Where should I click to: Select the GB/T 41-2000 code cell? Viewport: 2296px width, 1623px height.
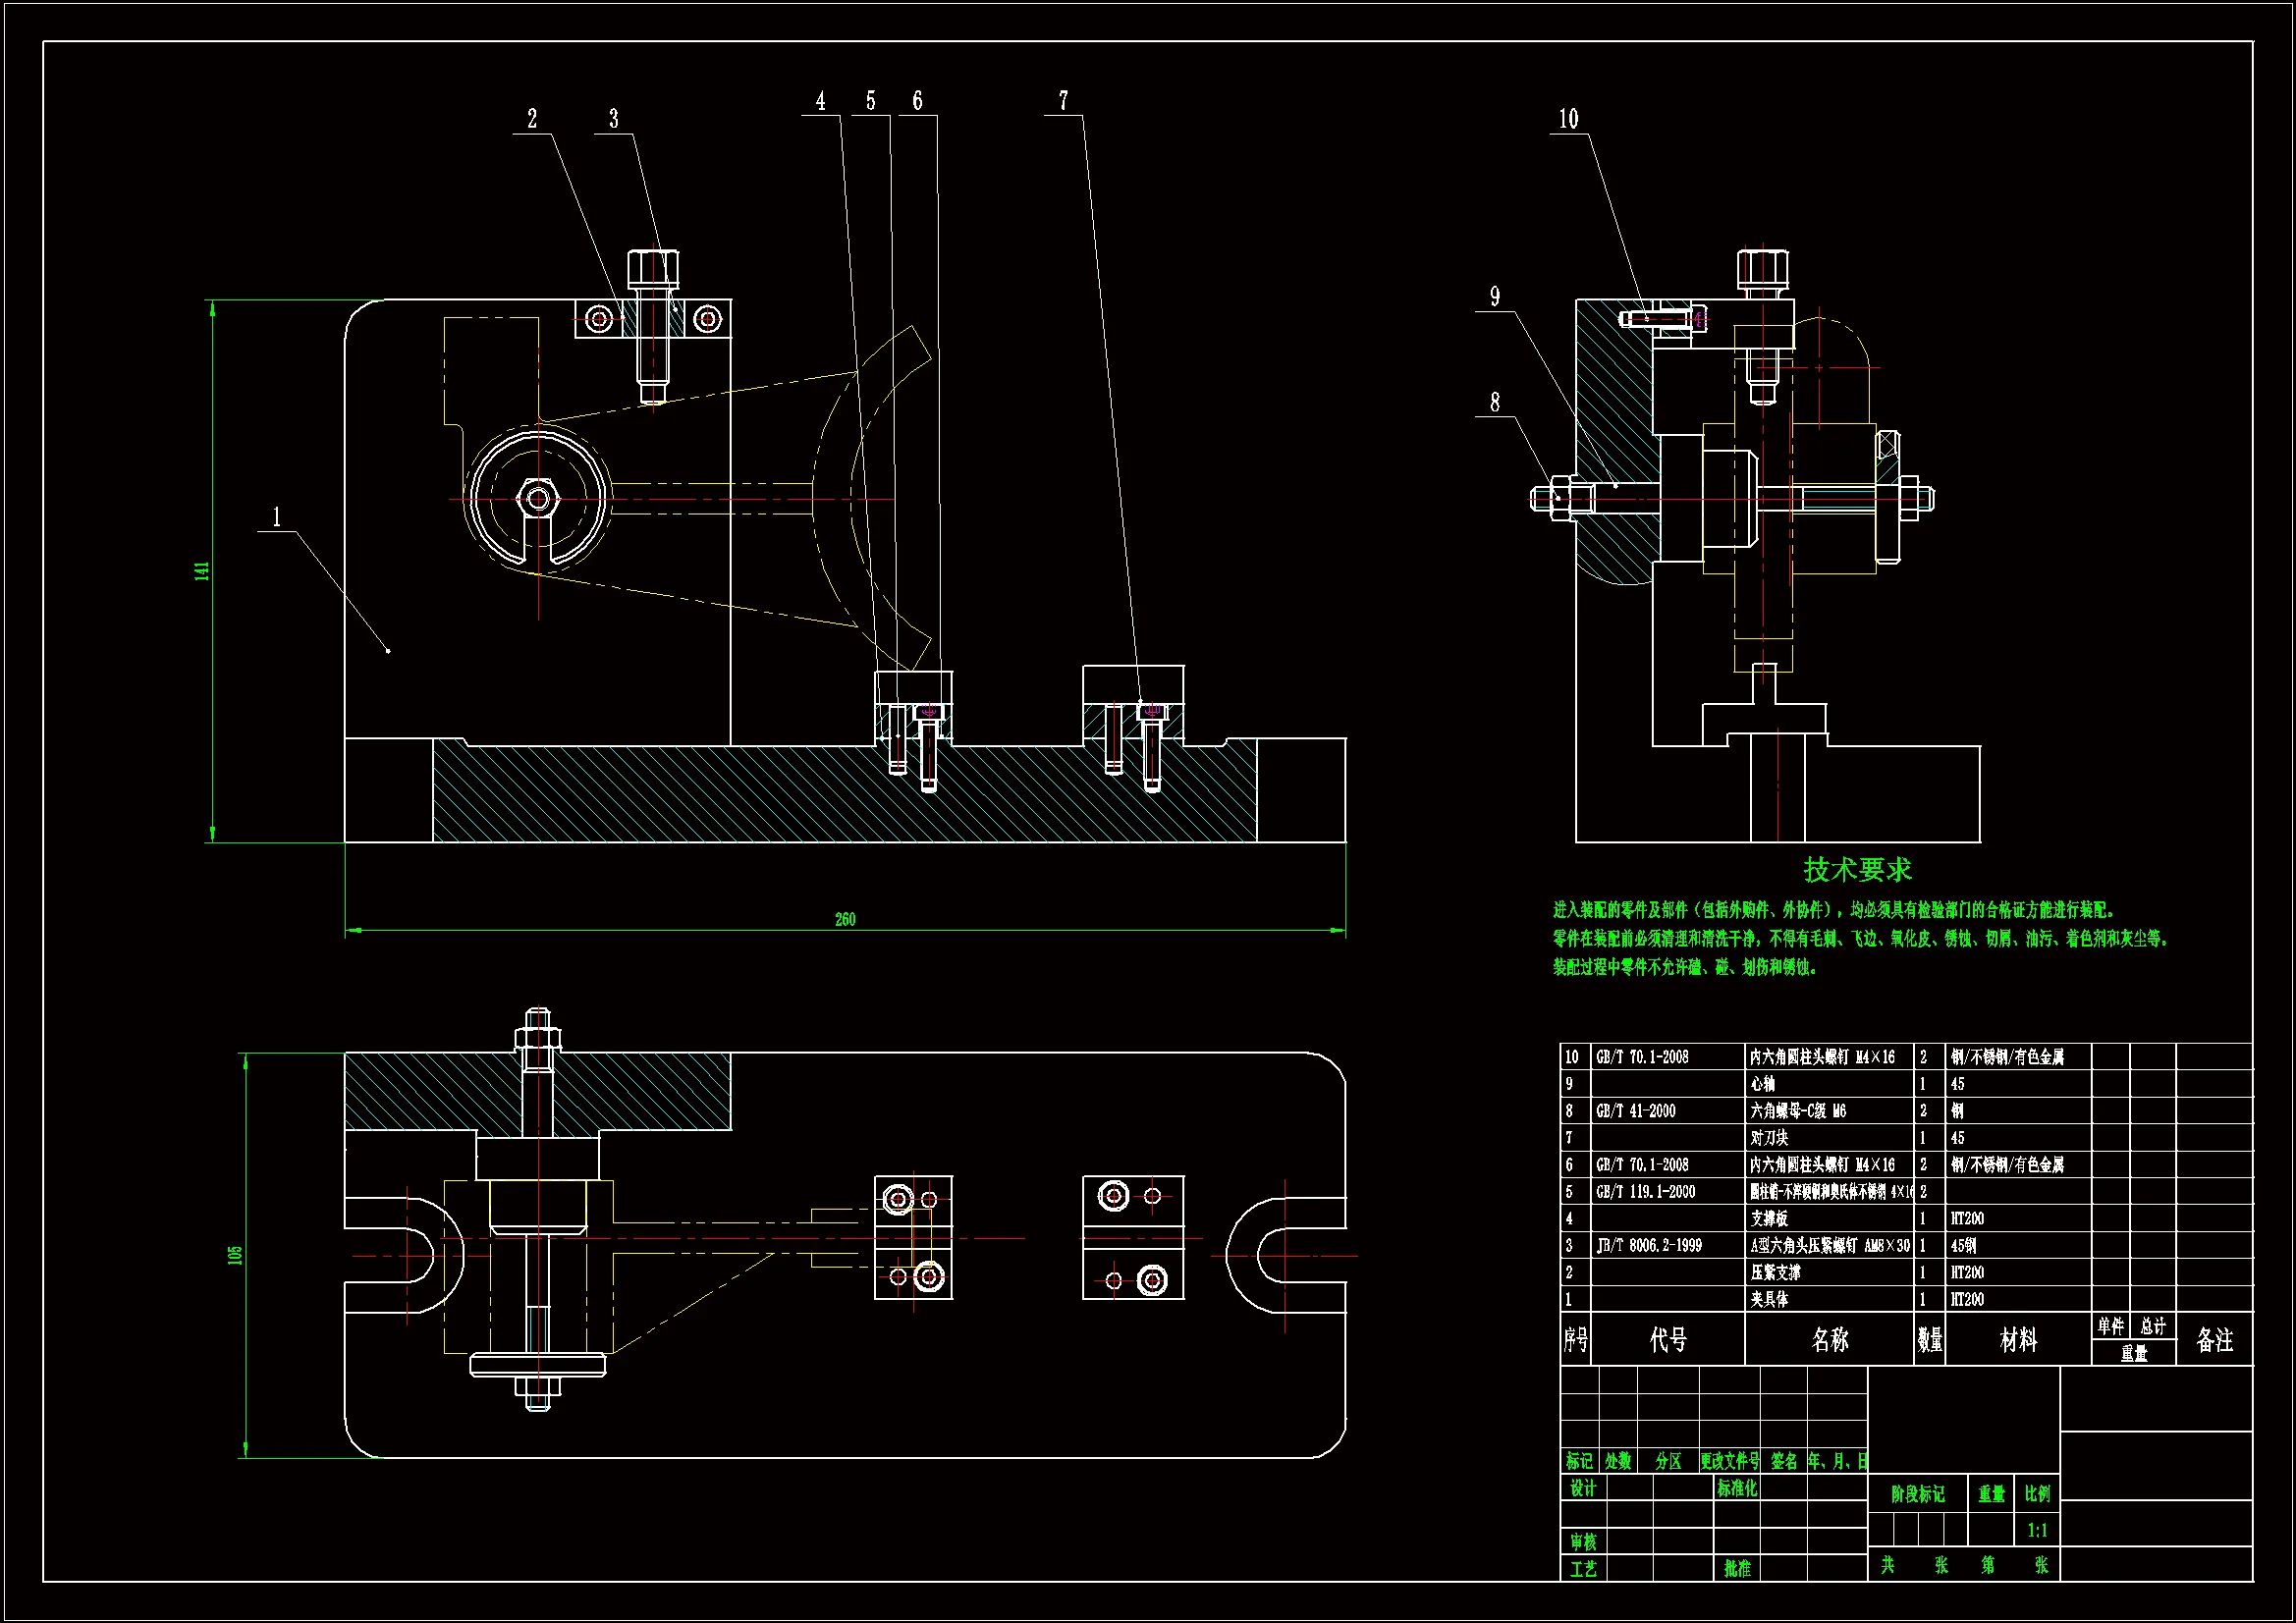pyautogui.click(x=1636, y=1111)
